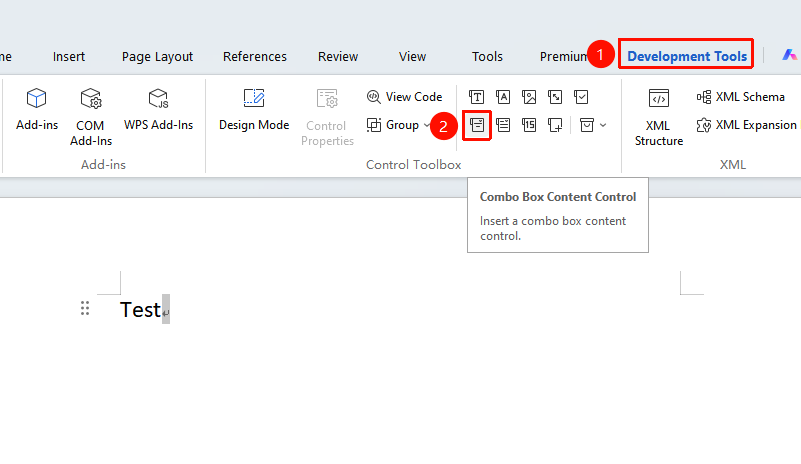The width and height of the screenshot is (801, 464).
Task: Expand the Group dropdown
Action: pos(427,125)
